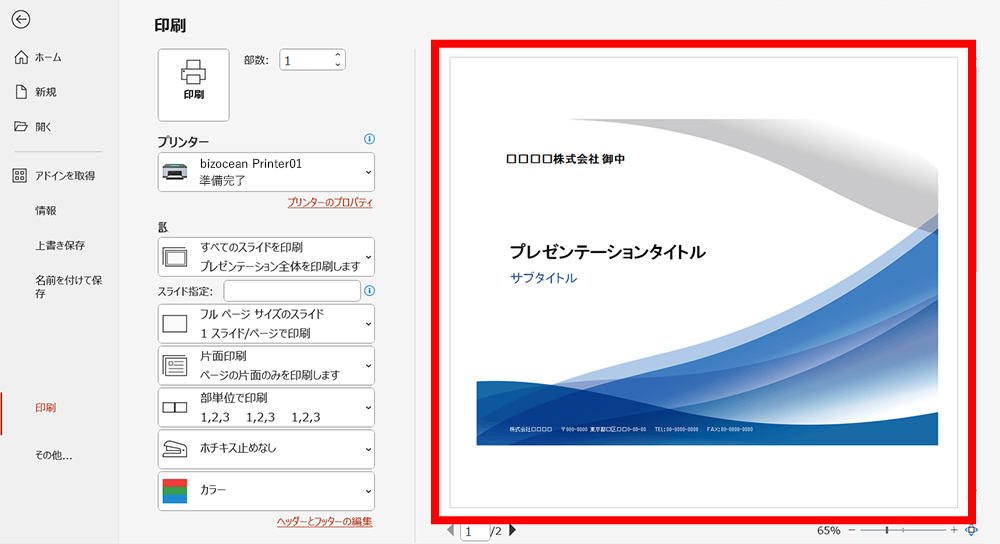Click the スライド指定 input field
Viewport: 1000px width, 544px height.
(x=292, y=291)
